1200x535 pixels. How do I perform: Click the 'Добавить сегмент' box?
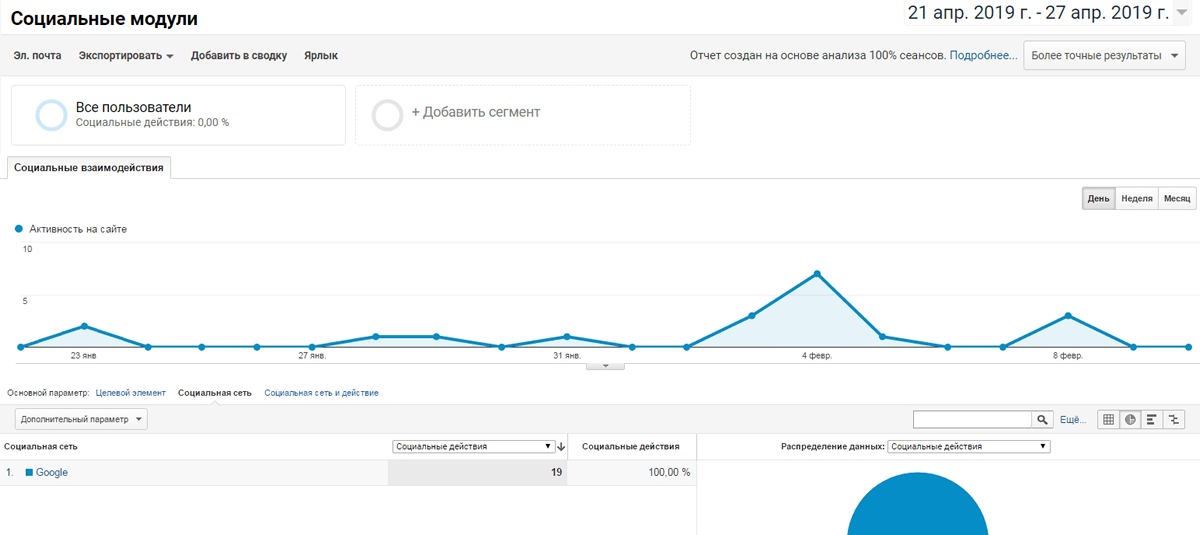pyautogui.click(x=522, y=114)
